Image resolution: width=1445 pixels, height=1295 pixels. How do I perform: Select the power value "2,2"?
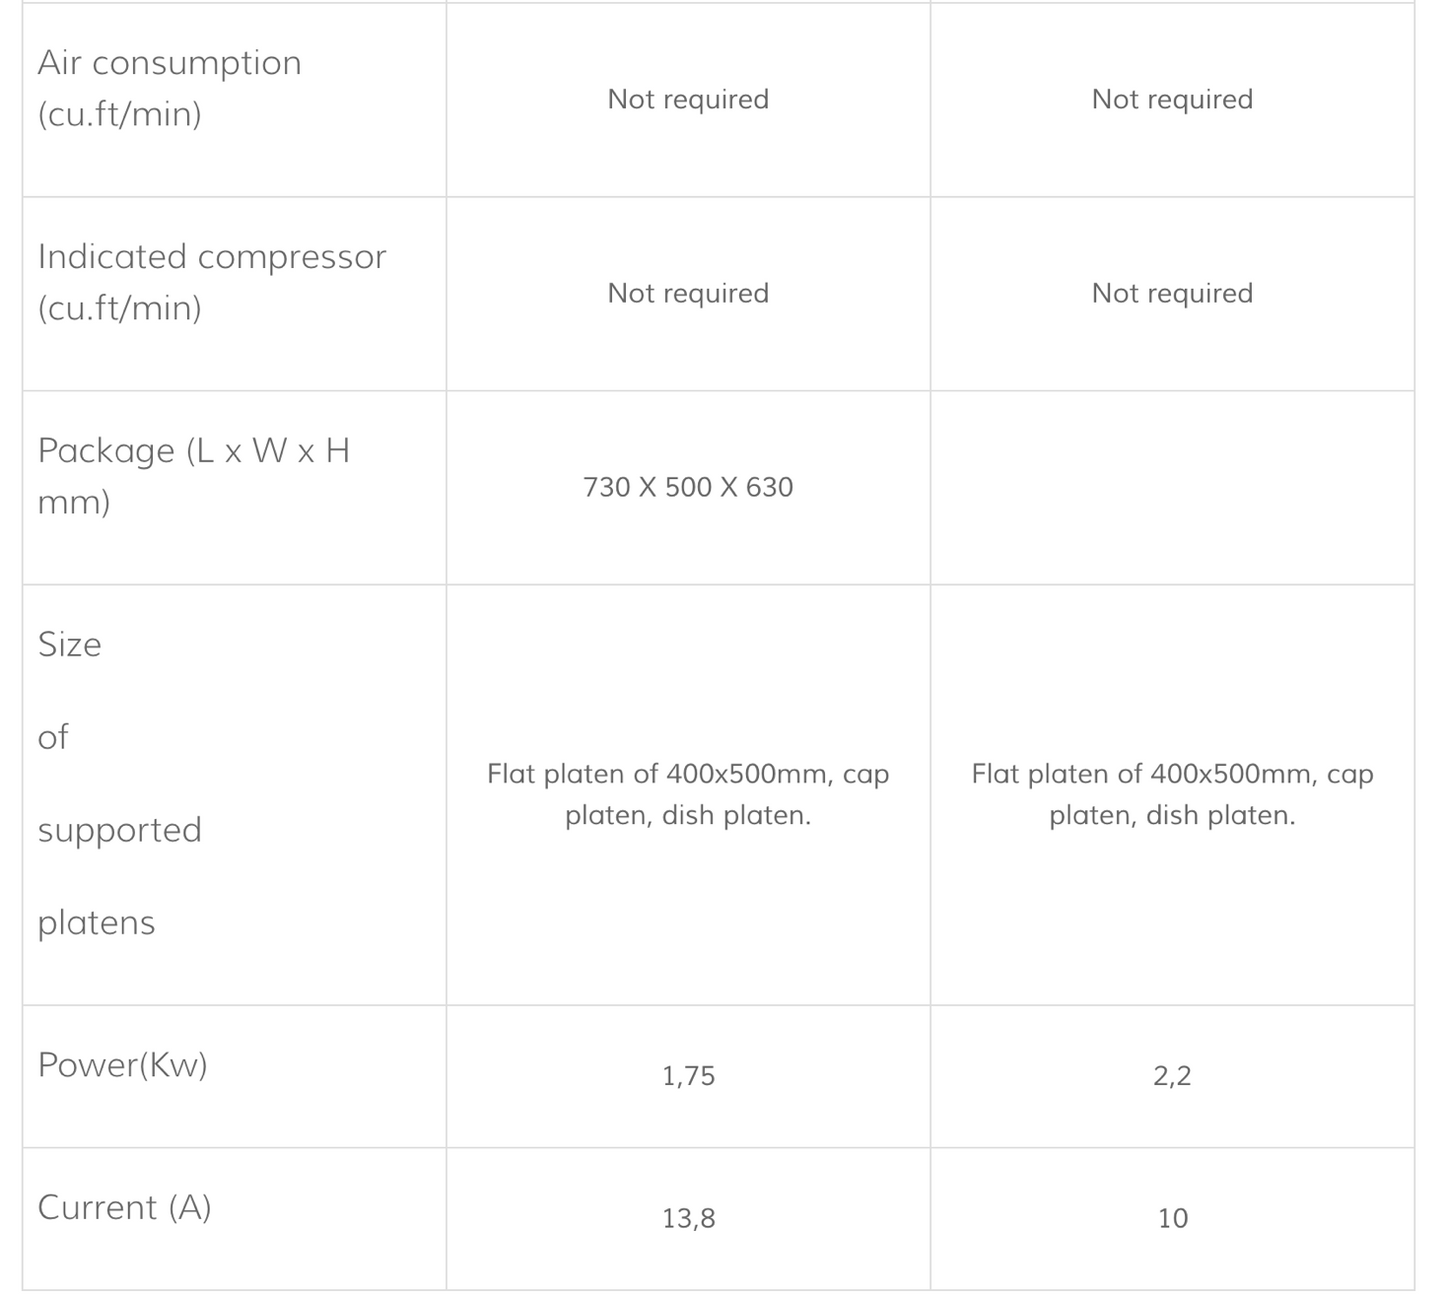coord(1172,1076)
